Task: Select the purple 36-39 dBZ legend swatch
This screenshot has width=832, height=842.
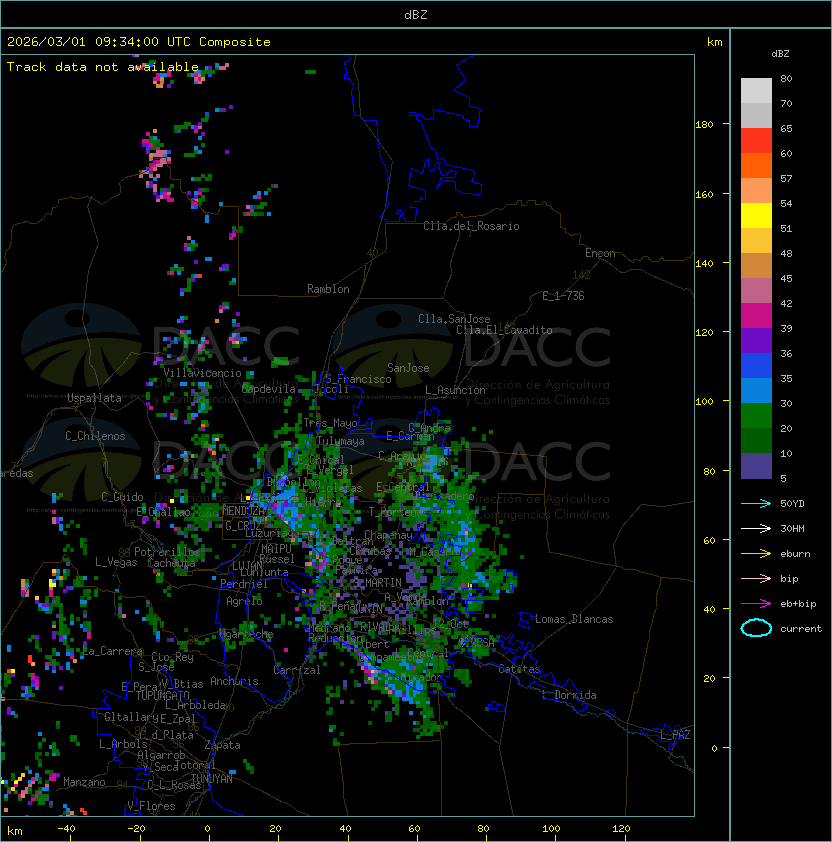Action: (756, 340)
